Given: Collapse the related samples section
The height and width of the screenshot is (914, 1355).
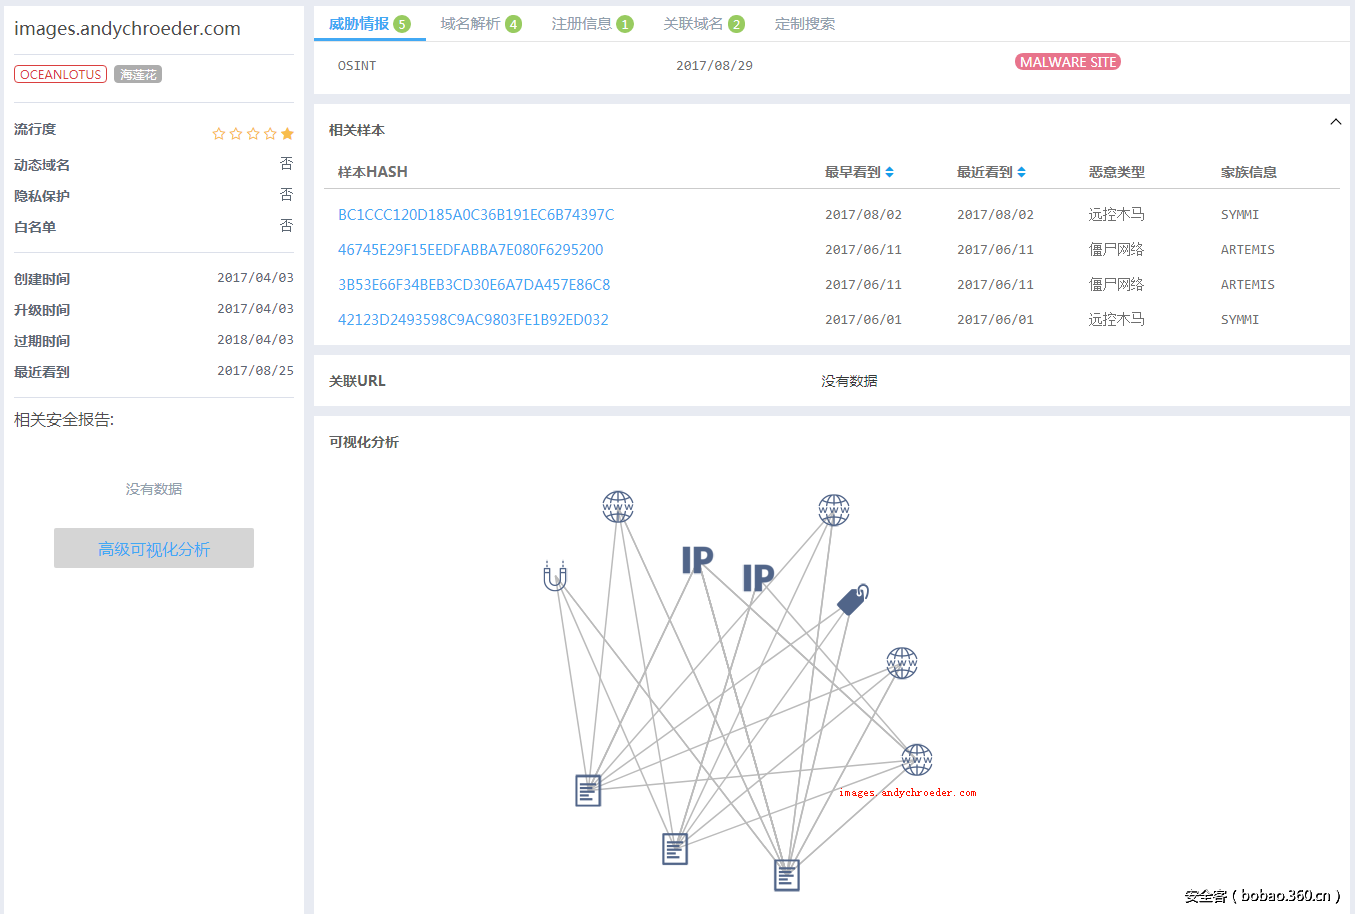Looking at the screenshot, I should [1335, 122].
